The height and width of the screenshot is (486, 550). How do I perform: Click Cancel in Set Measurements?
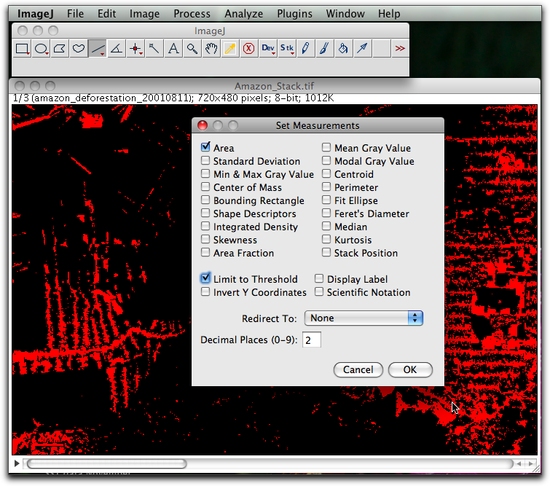coord(358,370)
